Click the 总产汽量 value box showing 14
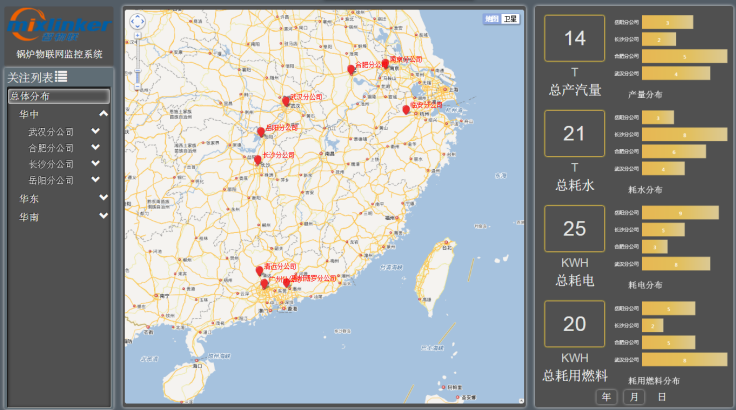 point(575,39)
